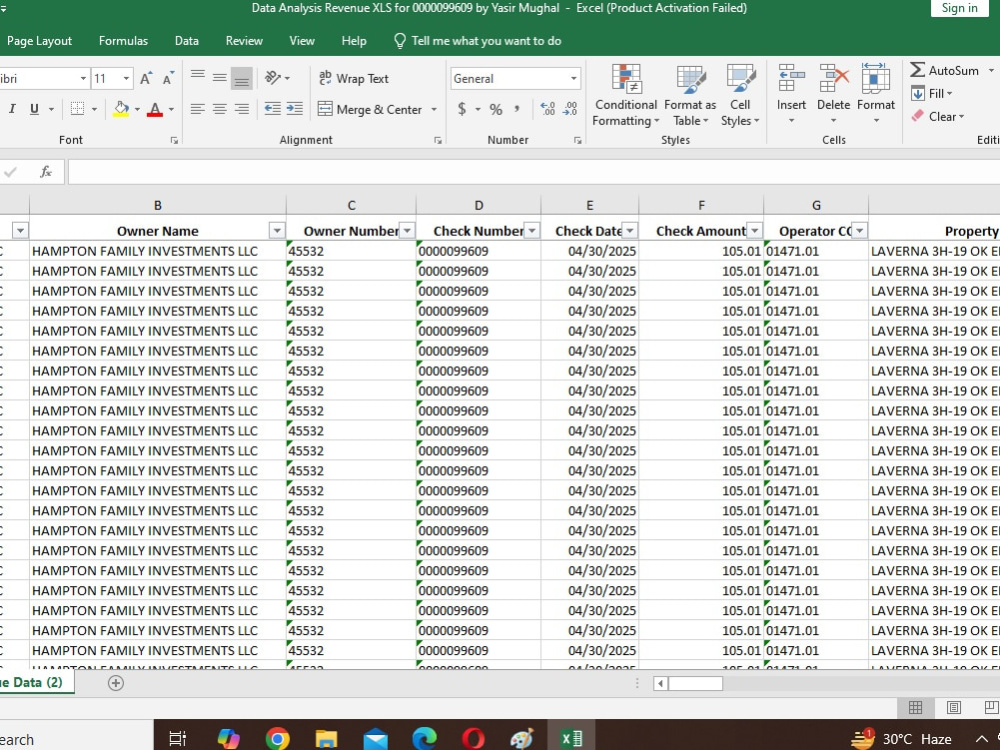Open the Alignment settings dialog launcher

pos(438,140)
